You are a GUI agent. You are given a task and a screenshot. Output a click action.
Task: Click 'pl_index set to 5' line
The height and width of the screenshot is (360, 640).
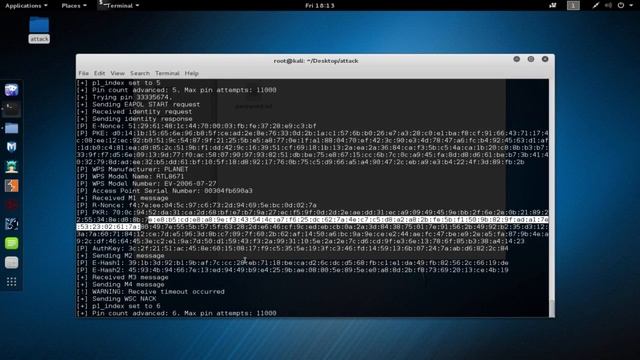[118, 83]
